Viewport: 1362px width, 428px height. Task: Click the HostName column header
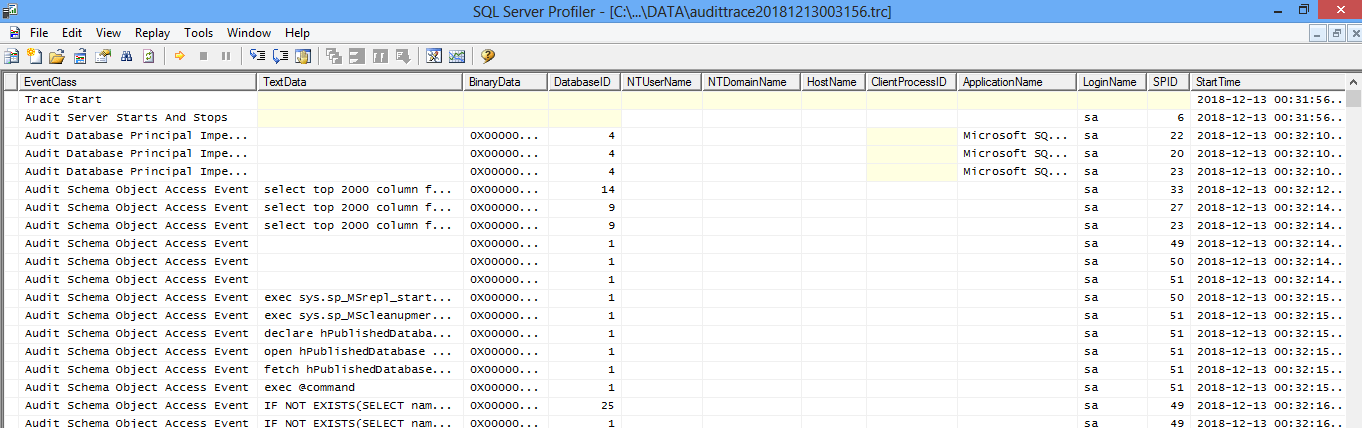pos(834,82)
